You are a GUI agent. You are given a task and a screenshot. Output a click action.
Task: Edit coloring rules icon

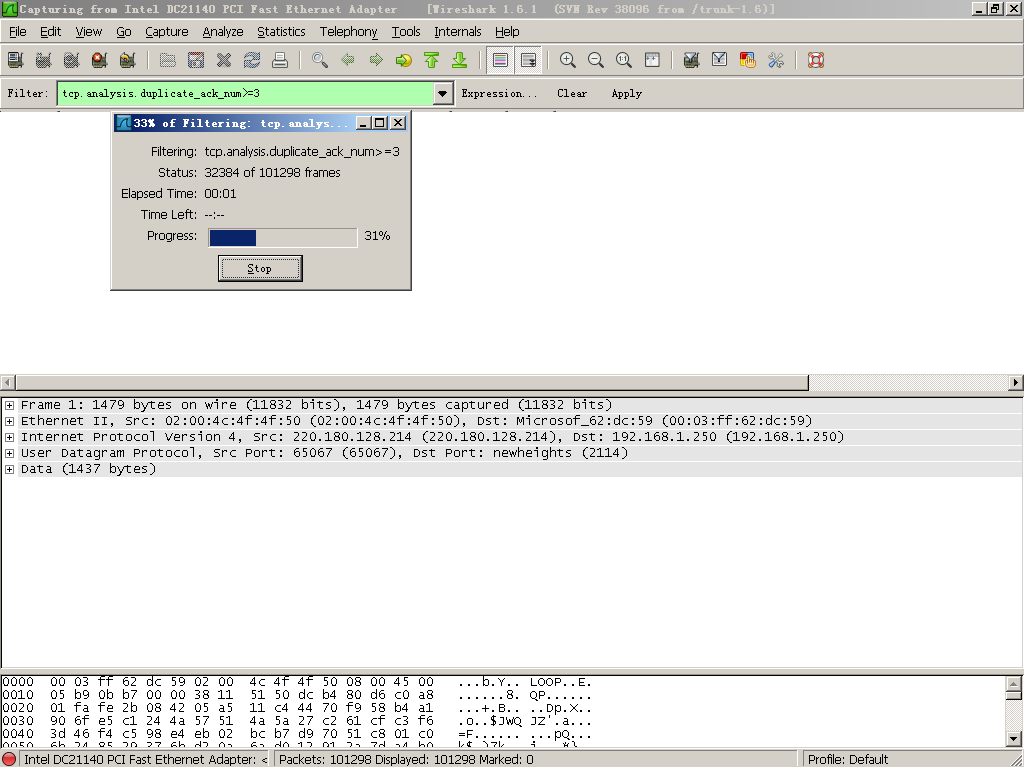click(748, 60)
